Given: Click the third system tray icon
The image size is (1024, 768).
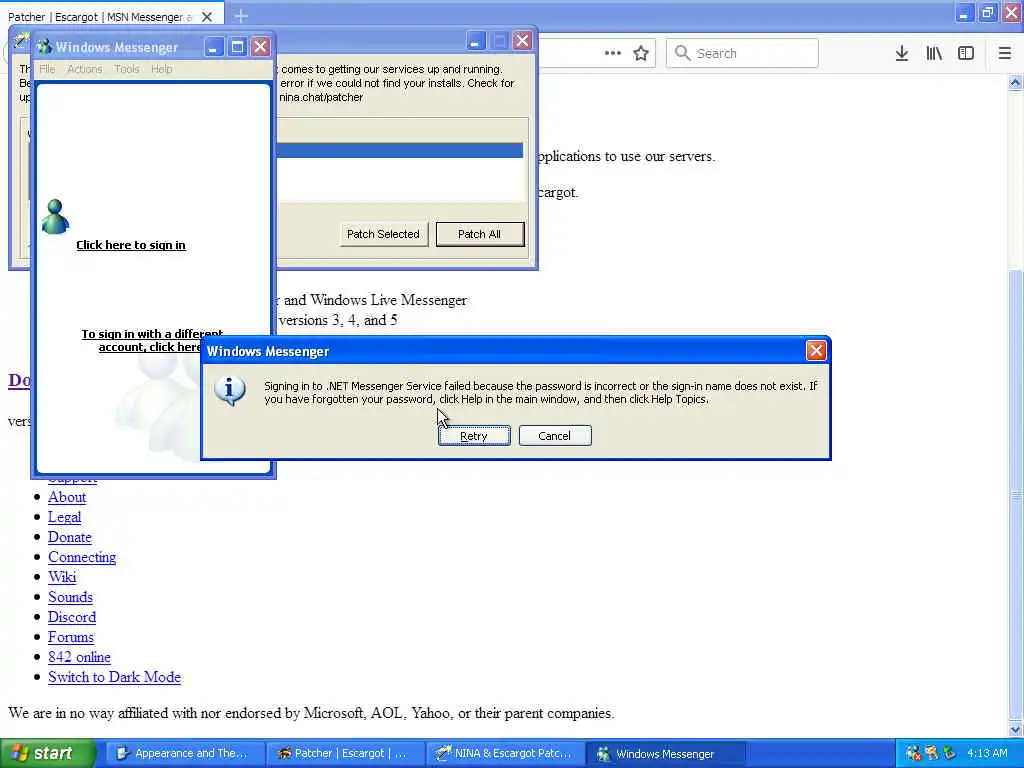Looking at the screenshot, I should pyautogui.click(x=950, y=754).
